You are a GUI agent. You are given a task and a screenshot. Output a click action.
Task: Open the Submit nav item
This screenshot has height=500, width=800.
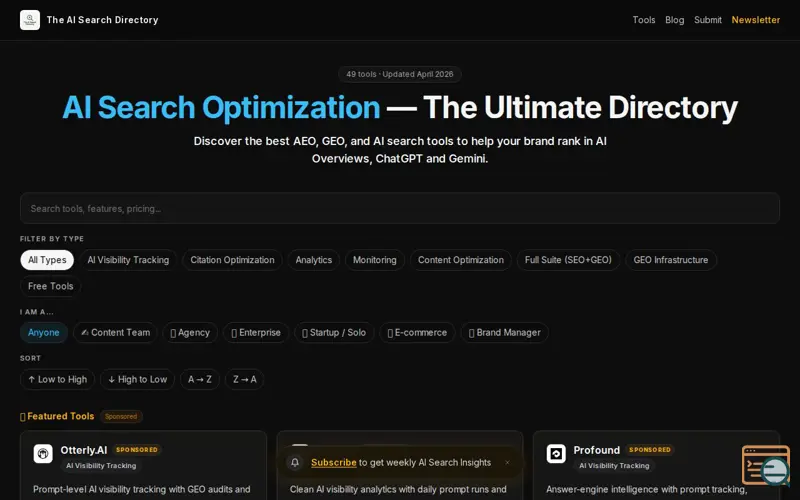[708, 20]
